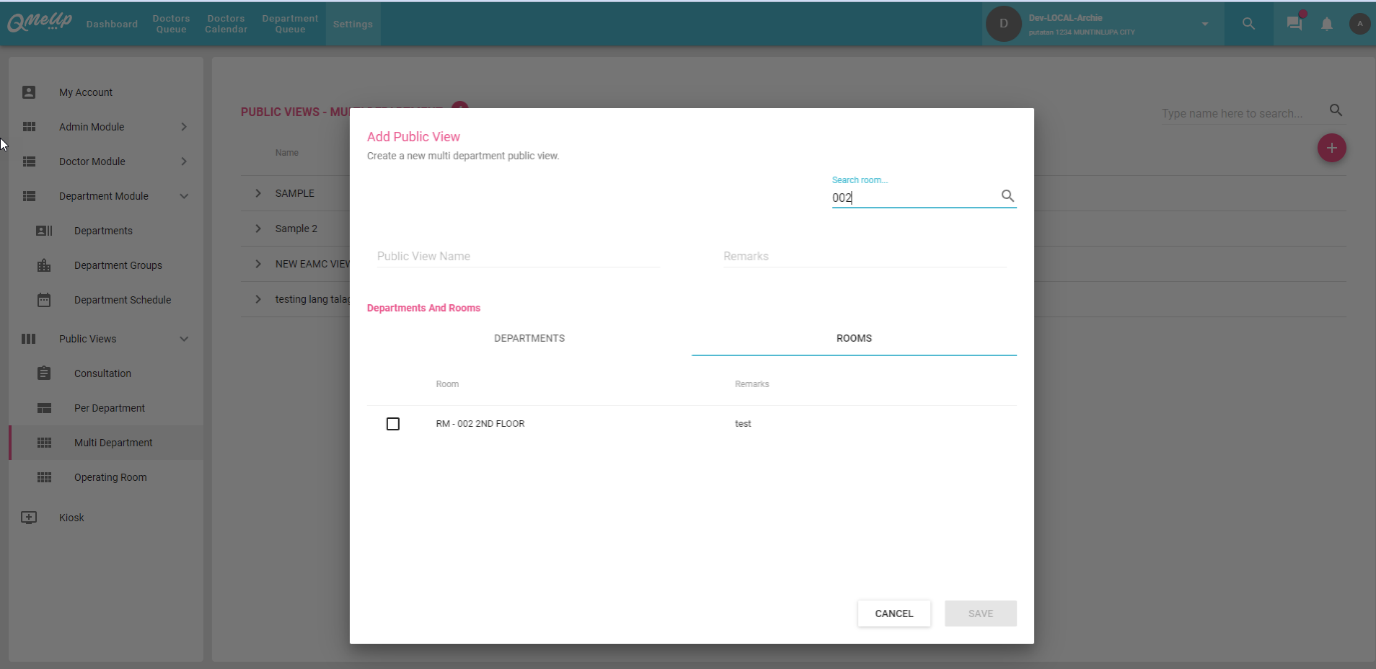Click the My Account person icon

(x=29, y=92)
